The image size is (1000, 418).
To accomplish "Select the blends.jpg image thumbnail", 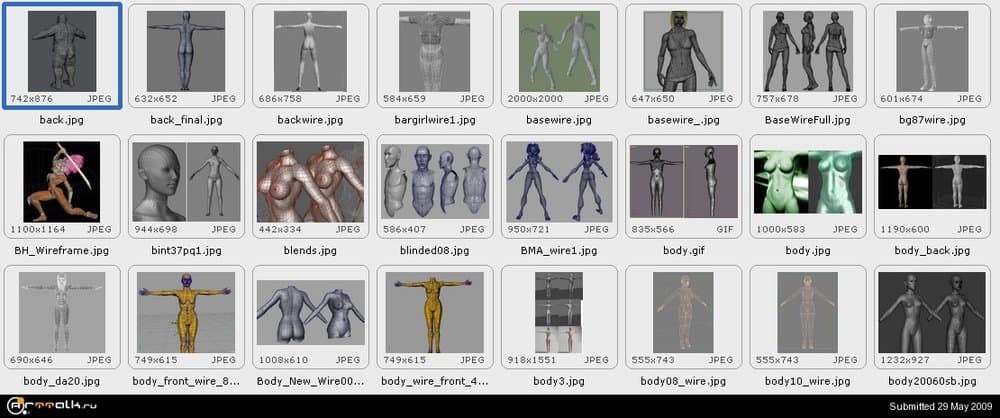I will pos(311,182).
